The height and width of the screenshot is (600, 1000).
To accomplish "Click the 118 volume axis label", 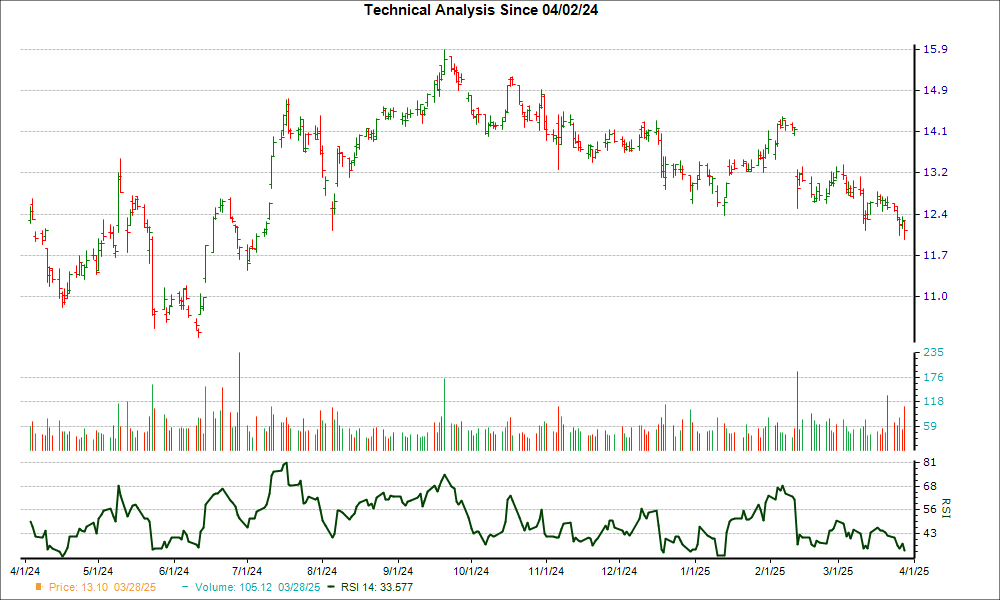I will tap(933, 401).
